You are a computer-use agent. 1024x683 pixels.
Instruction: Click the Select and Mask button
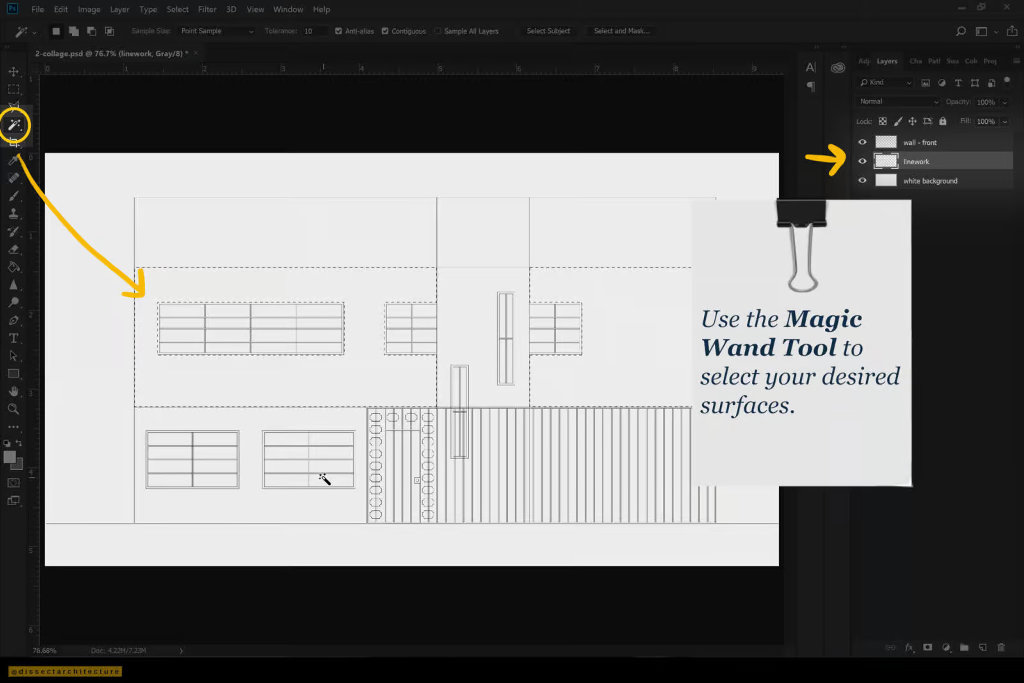[622, 31]
